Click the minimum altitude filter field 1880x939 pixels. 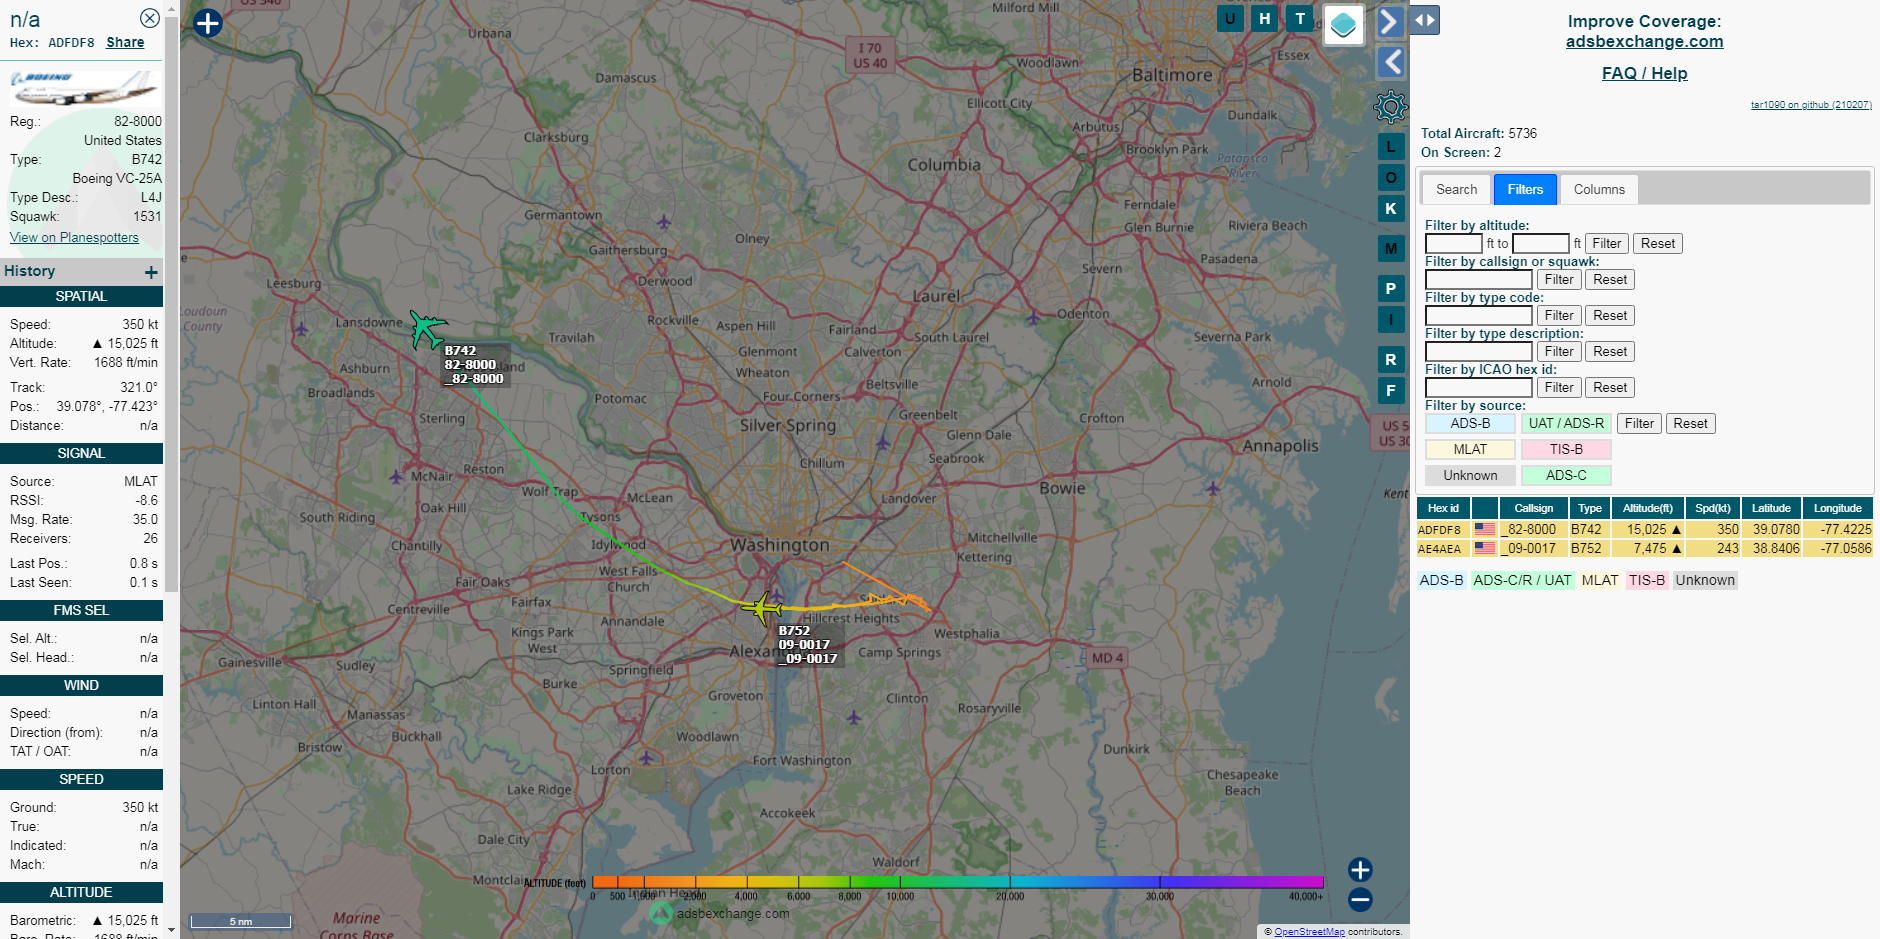[x=1453, y=244]
